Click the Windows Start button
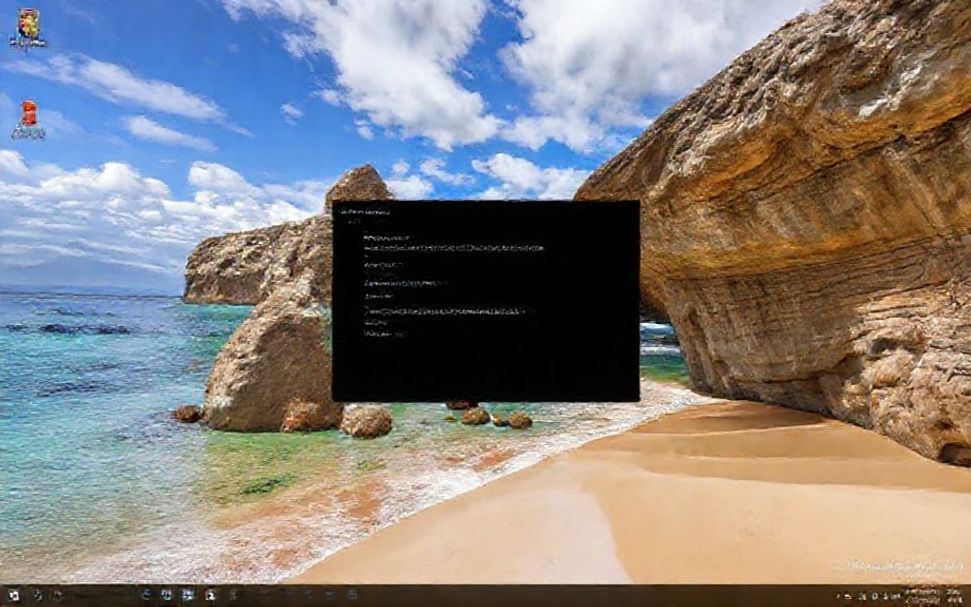 [12, 596]
